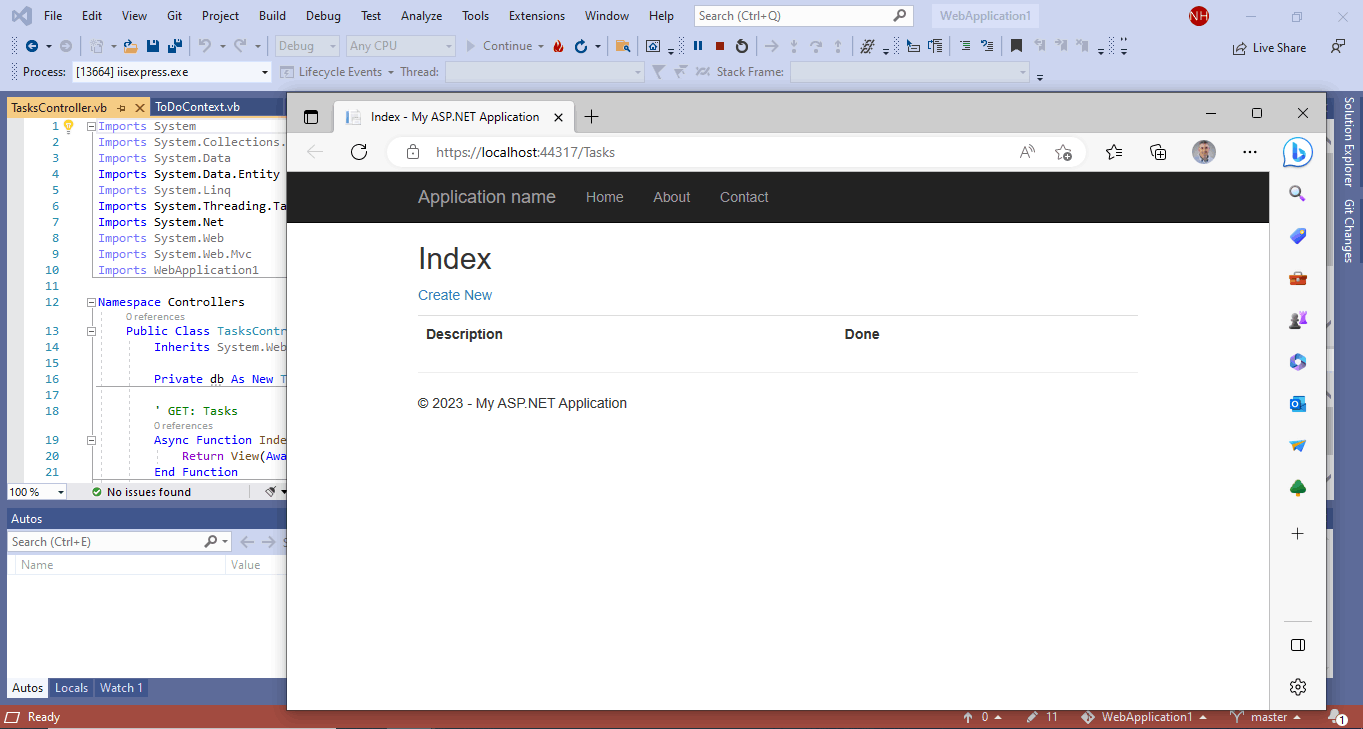Click the breakpoint bulb margin indicator on line 1
Image resolution: width=1363 pixels, height=729 pixels.
point(68,124)
